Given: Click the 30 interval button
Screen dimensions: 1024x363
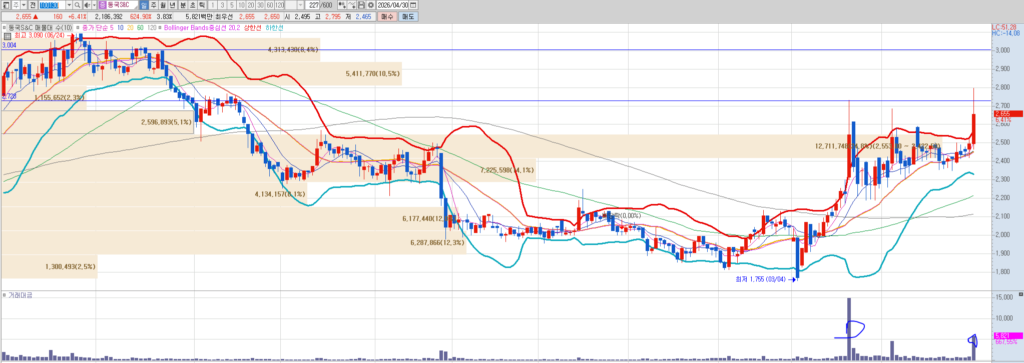Looking at the screenshot, I should (260, 5).
